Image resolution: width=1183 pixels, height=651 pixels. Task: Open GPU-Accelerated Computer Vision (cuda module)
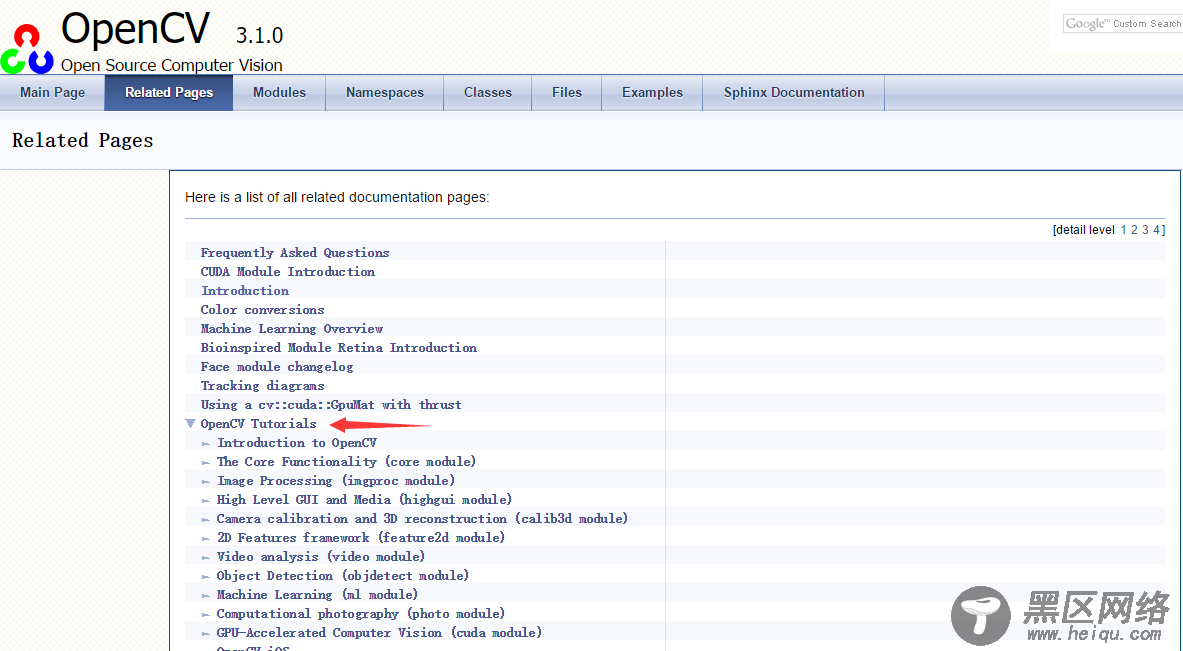point(379,633)
